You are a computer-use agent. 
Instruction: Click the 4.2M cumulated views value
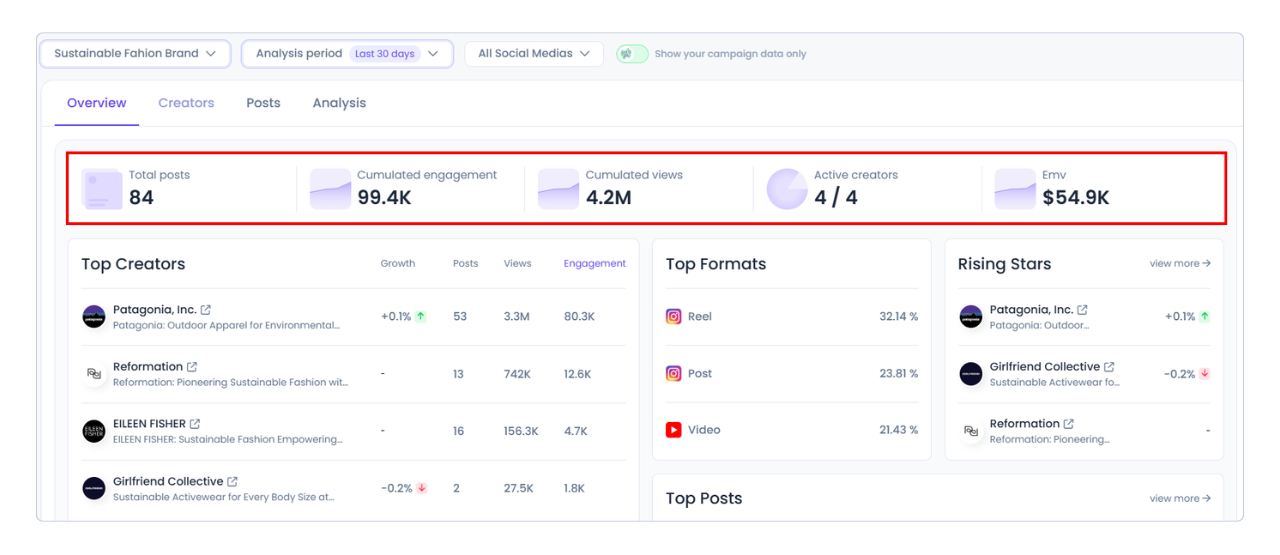coord(609,198)
